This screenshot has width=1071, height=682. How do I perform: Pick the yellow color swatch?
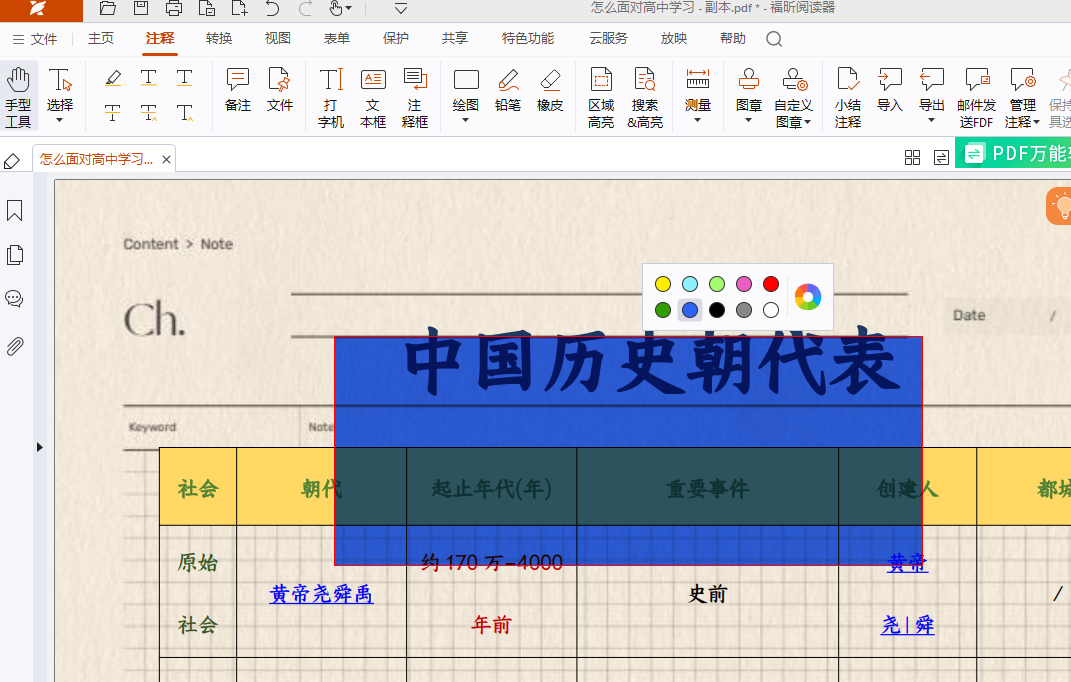(x=663, y=284)
